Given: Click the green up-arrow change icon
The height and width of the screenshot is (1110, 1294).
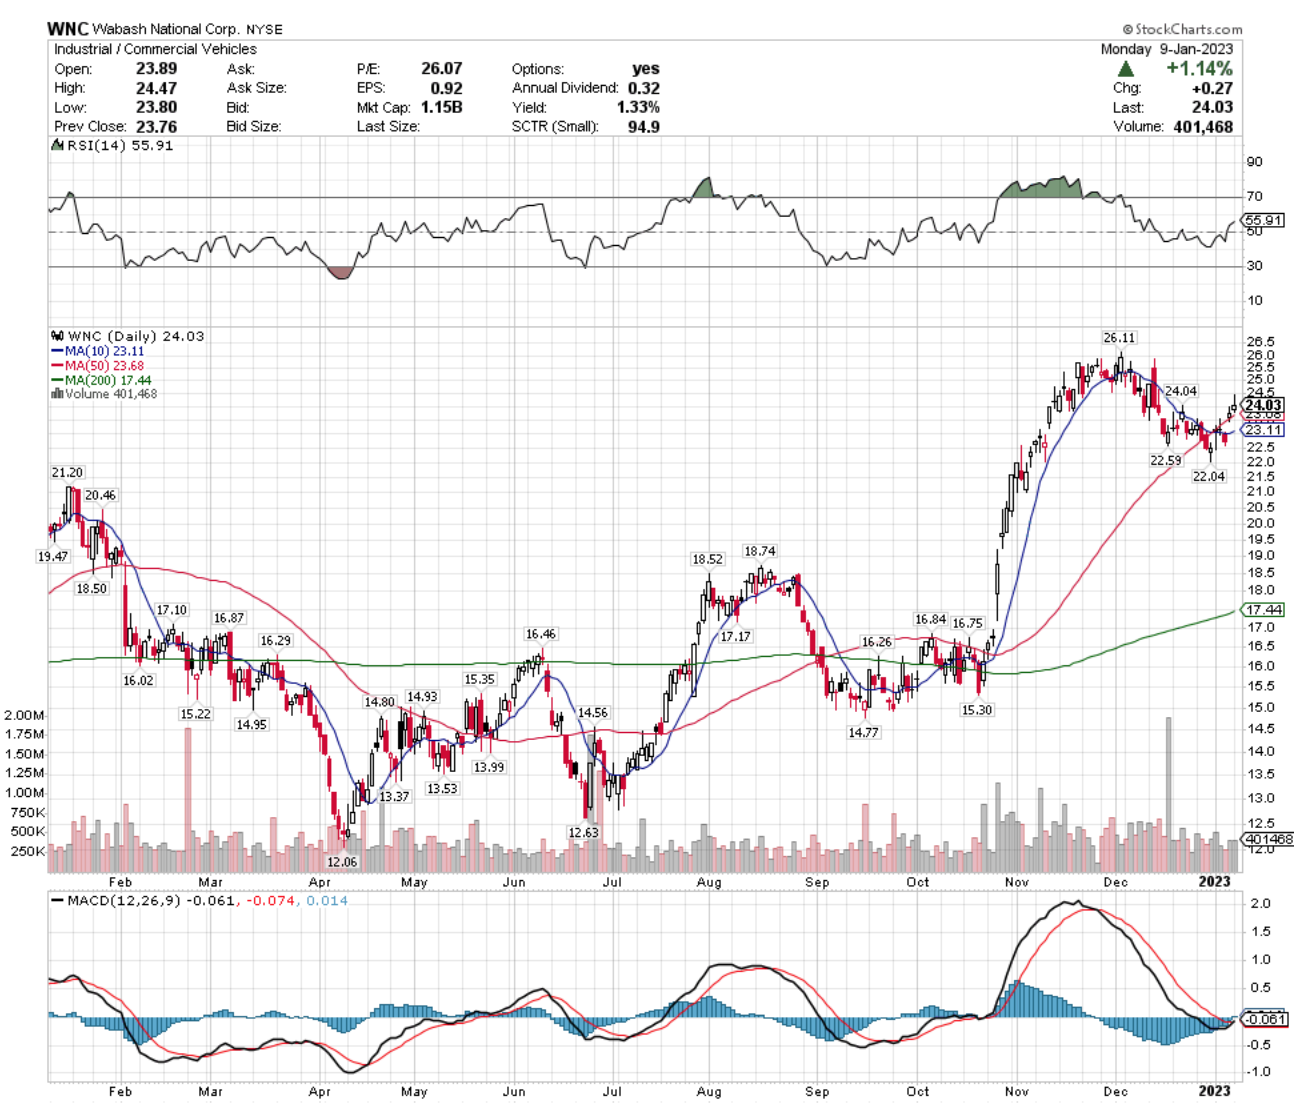Looking at the screenshot, I should click(1126, 69).
